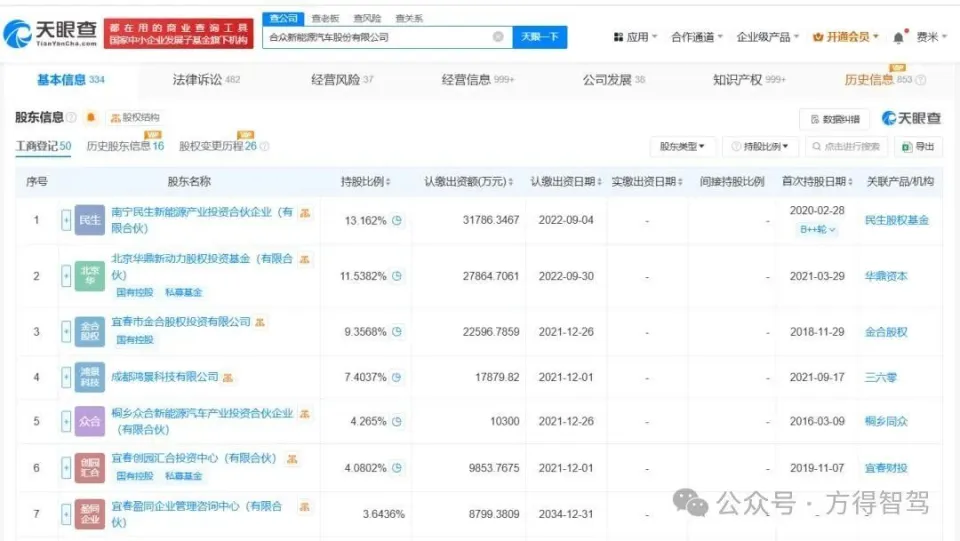Click the pie chart icon beside 4.265%
Image resolution: width=960 pixels, height=541 pixels.
coord(397,421)
